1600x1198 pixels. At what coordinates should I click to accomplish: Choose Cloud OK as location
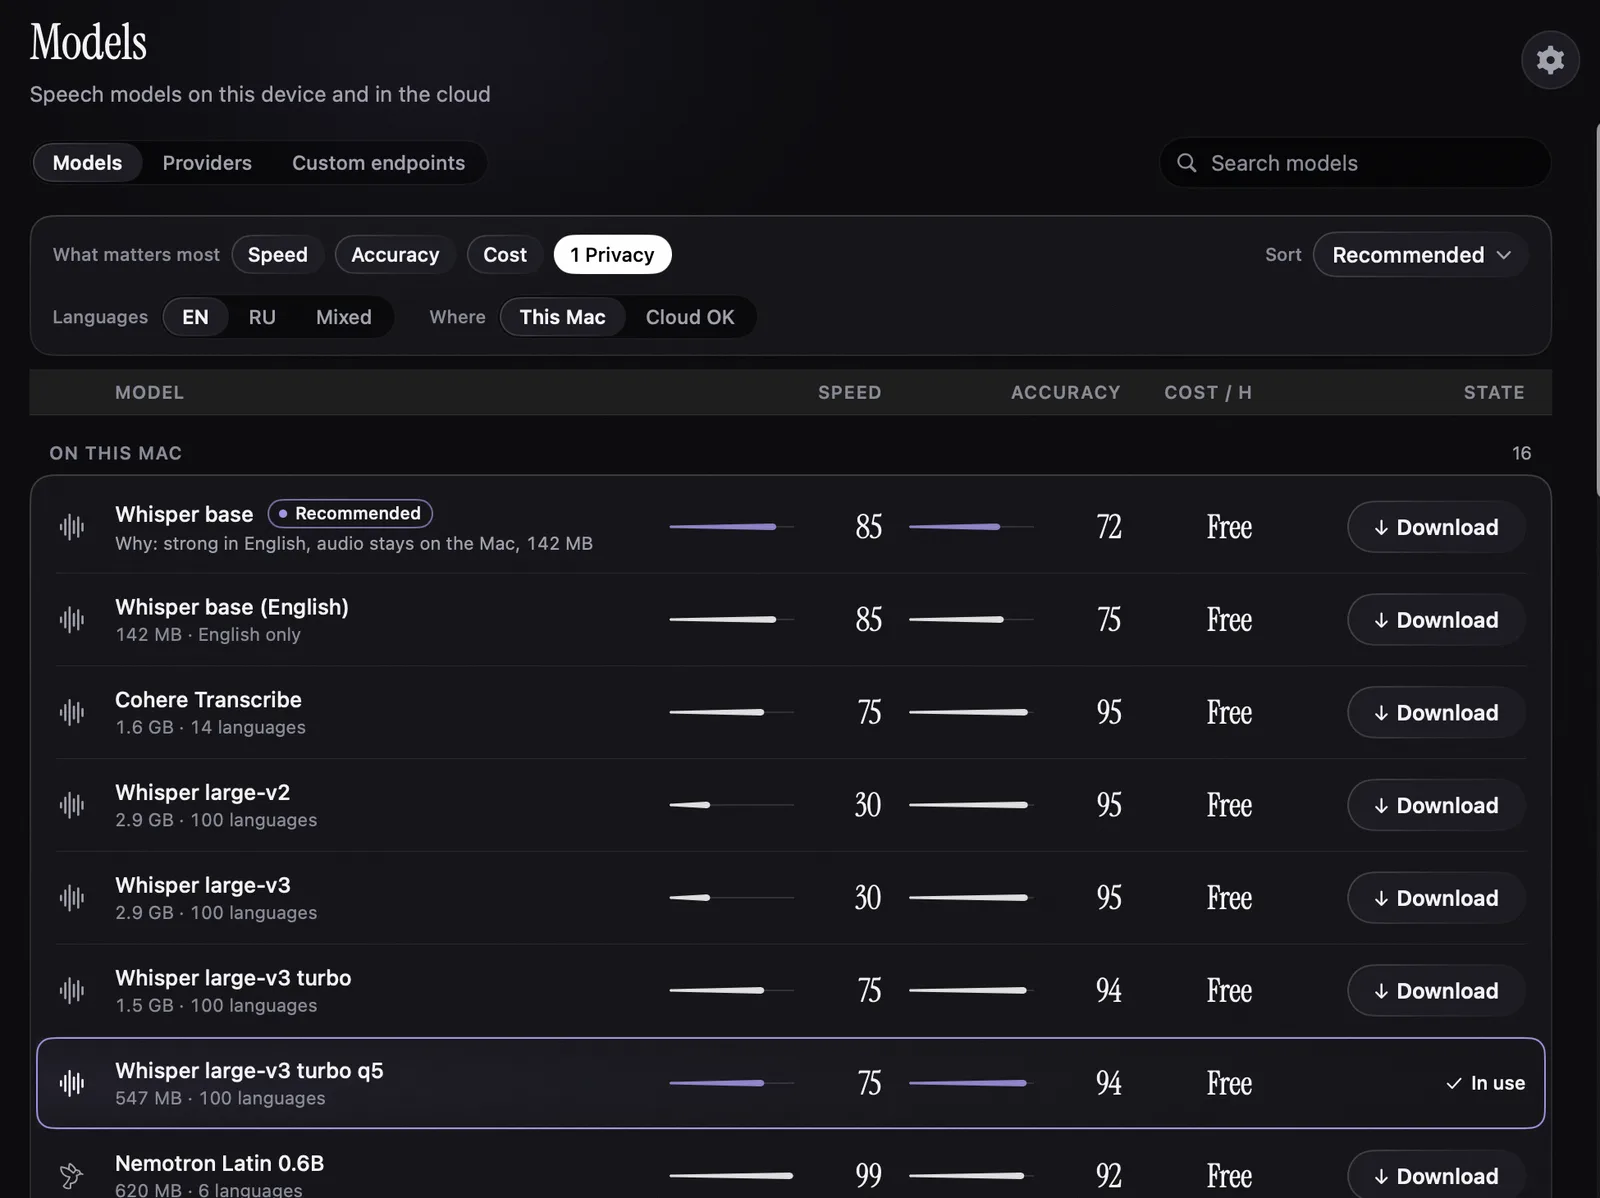coord(690,317)
